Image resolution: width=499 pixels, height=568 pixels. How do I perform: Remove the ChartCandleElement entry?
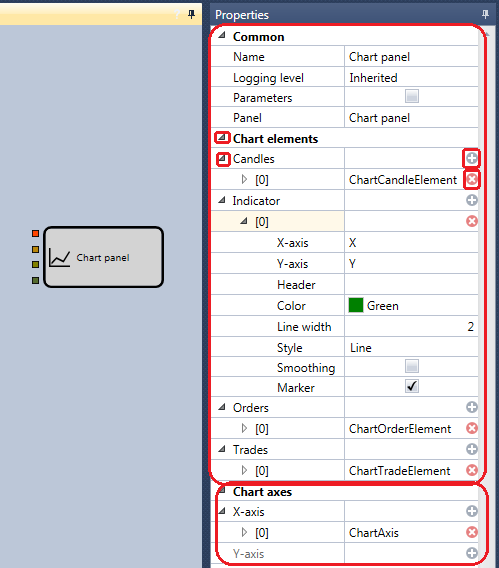[x=472, y=179]
